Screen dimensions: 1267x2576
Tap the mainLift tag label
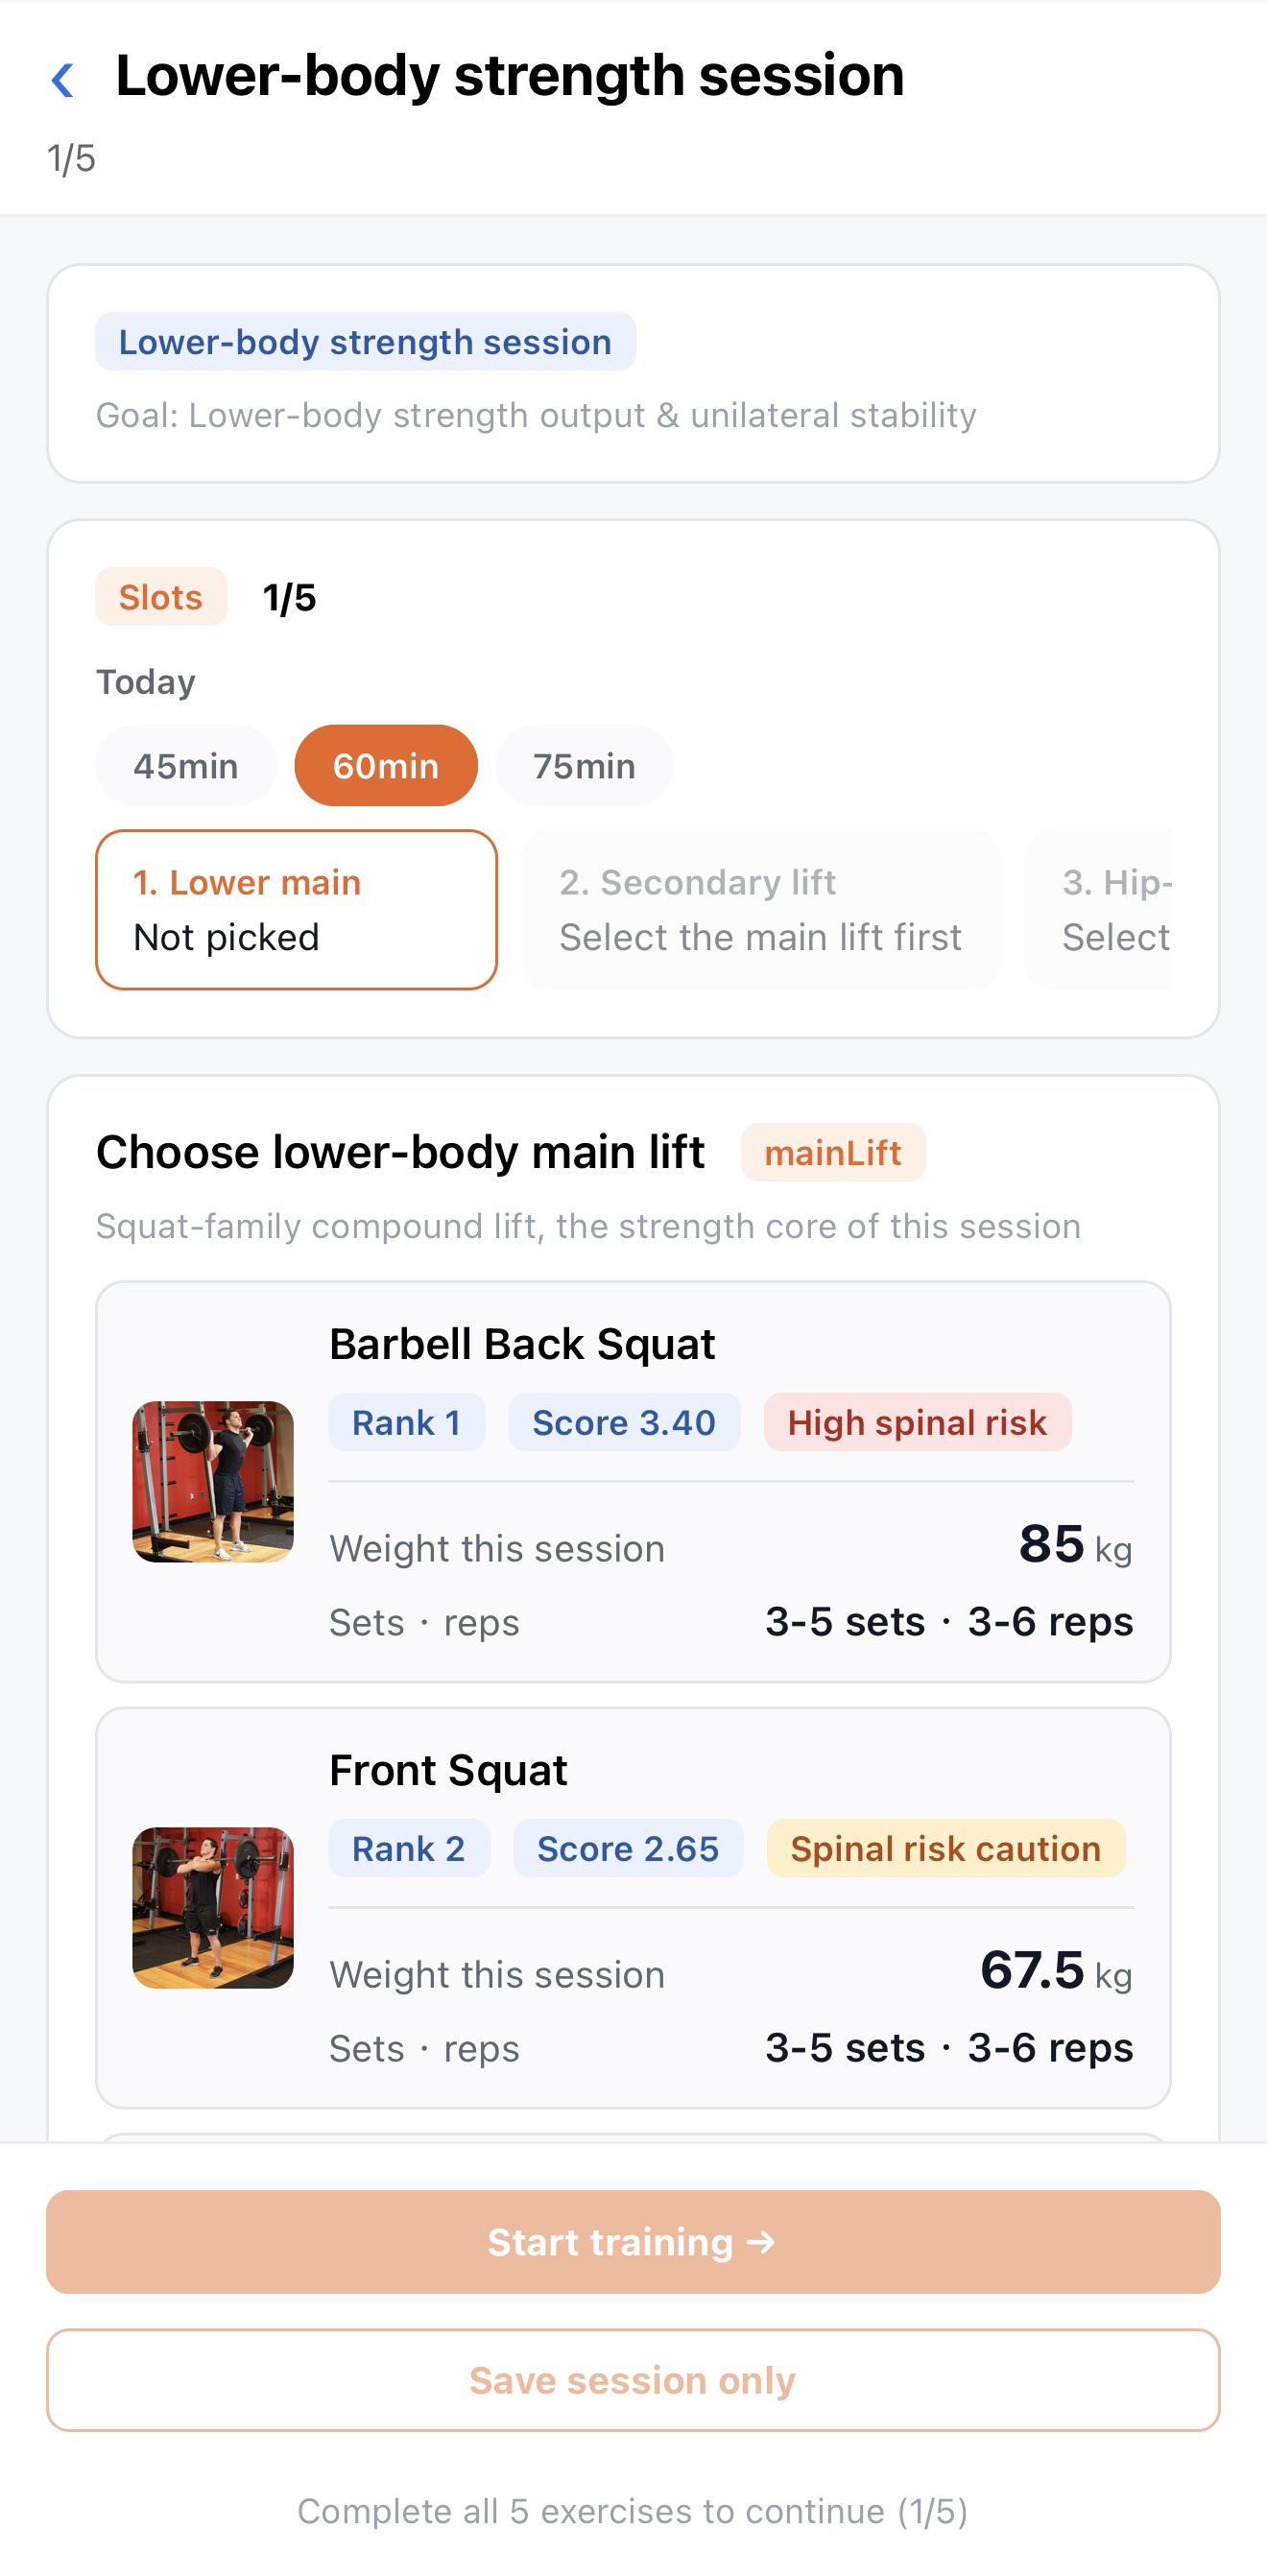(x=833, y=1152)
